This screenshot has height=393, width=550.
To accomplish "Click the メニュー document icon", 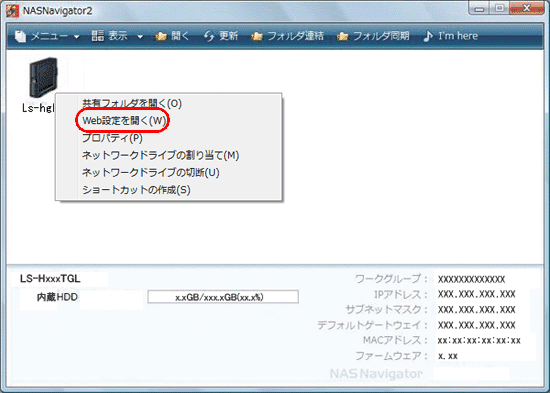I will 21,36.
